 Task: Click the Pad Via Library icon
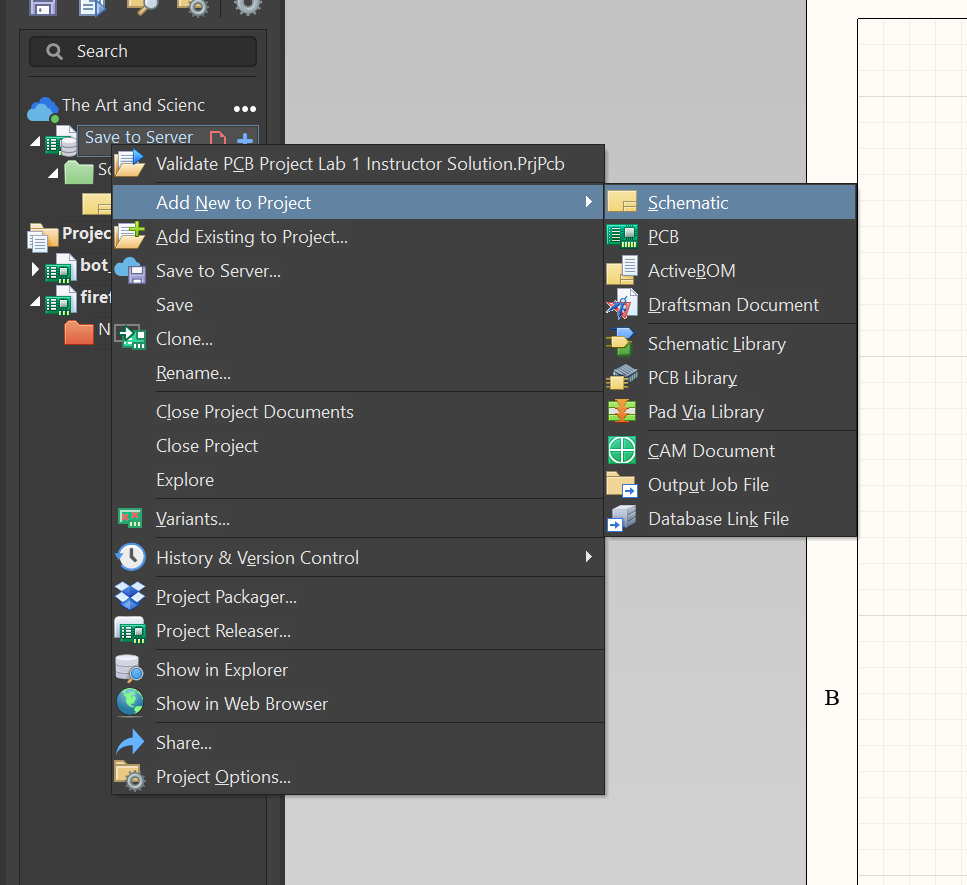(622, 411)
